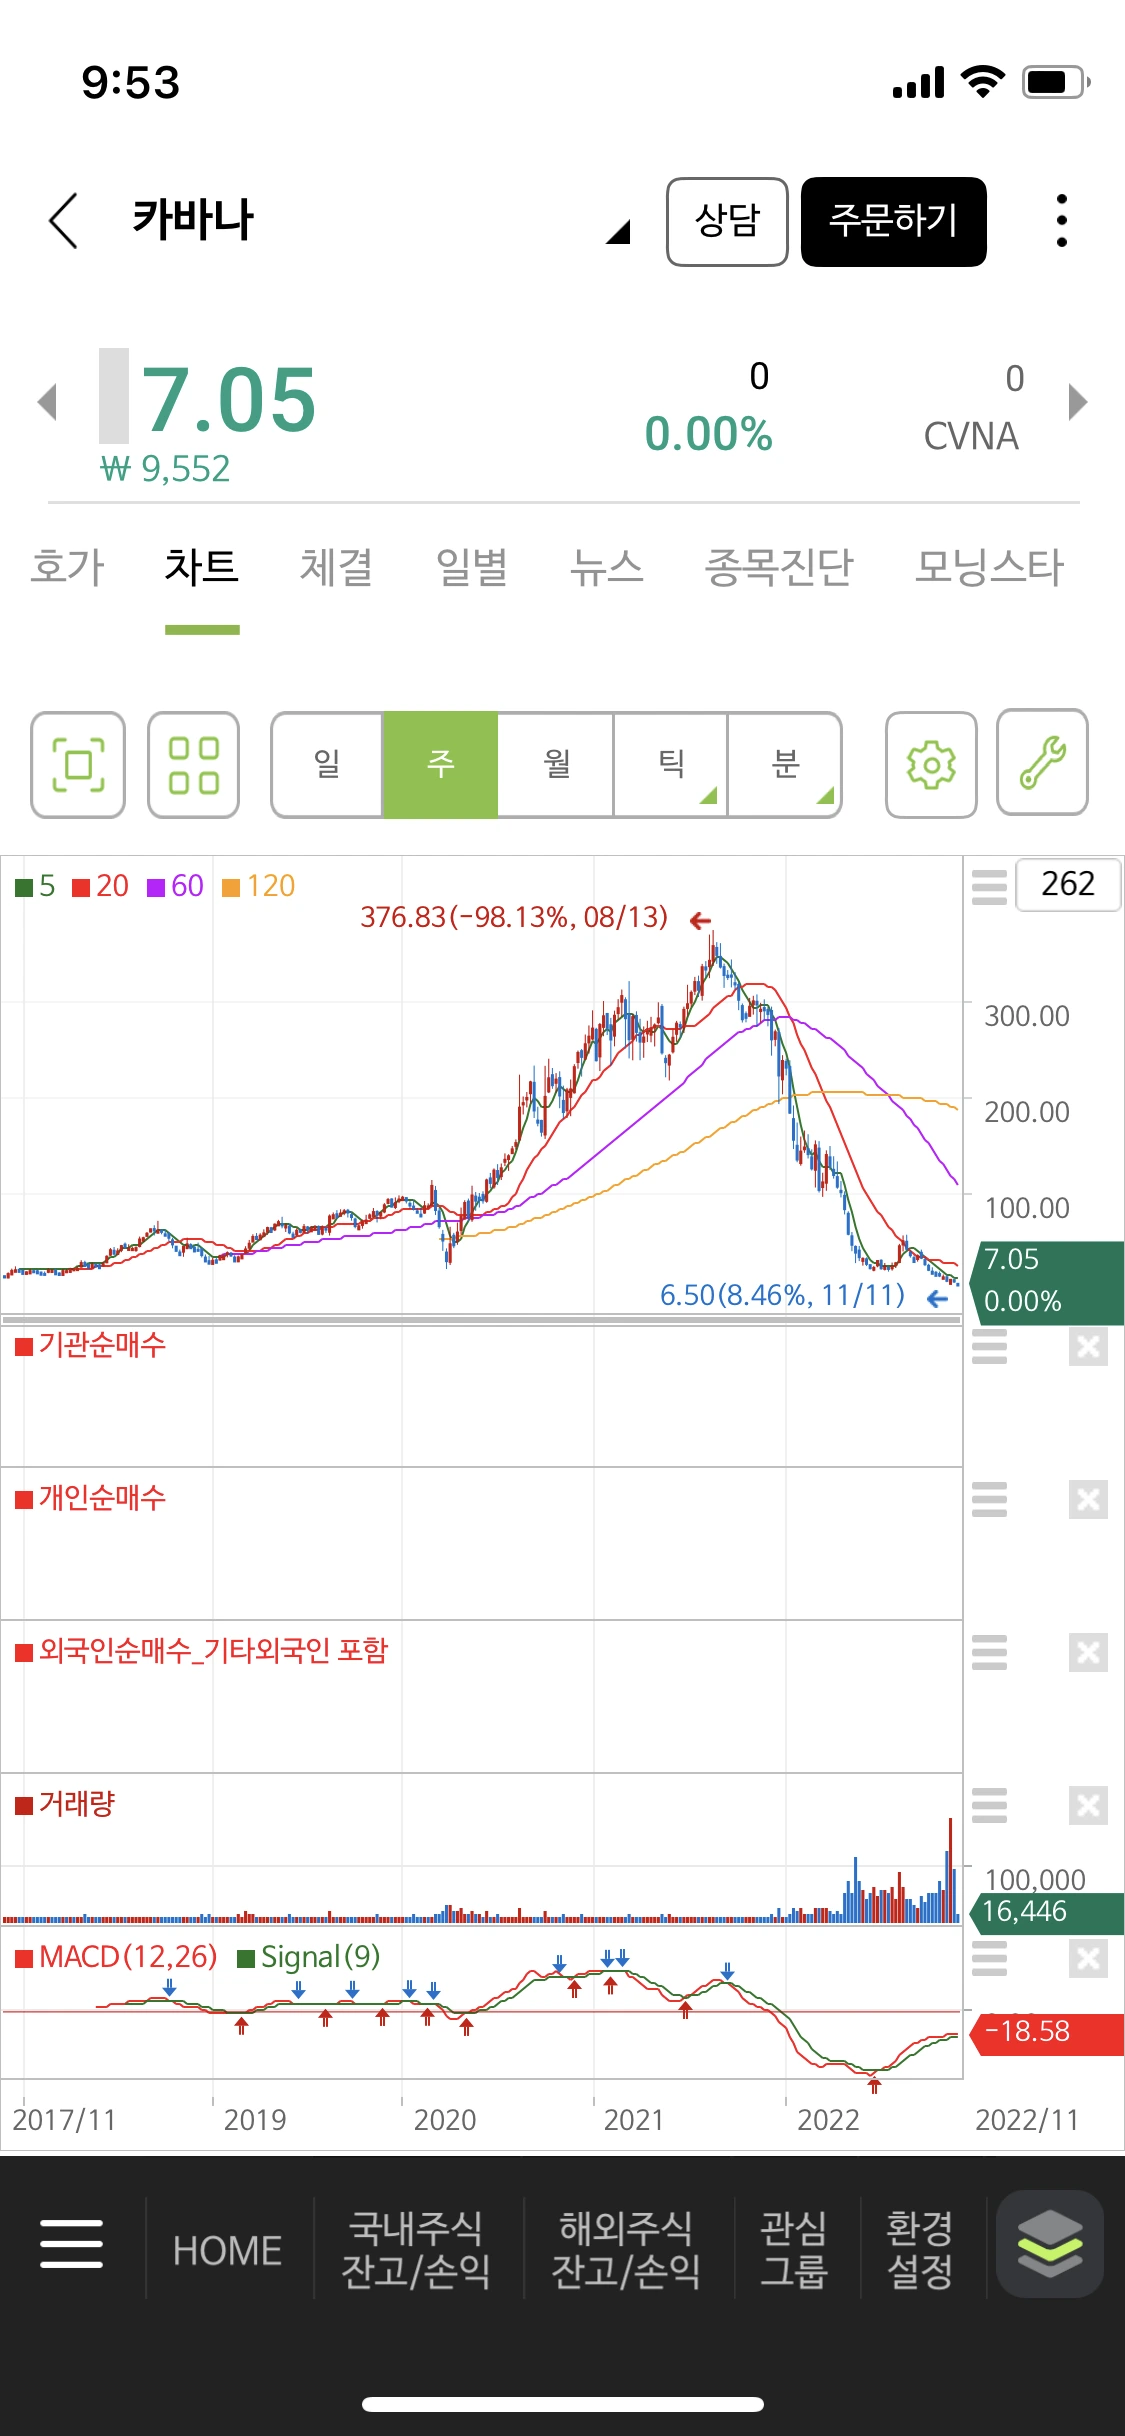The height and width of the screenshot is (2436, 1125).
Task: Open the three-dot more options menu
Action: point(1061,221)
